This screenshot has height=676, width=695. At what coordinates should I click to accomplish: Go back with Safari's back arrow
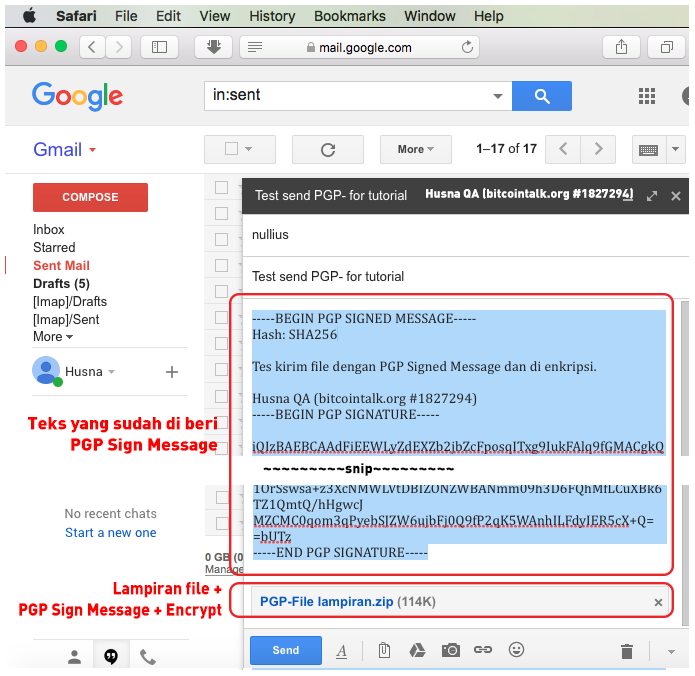(92, 47)
